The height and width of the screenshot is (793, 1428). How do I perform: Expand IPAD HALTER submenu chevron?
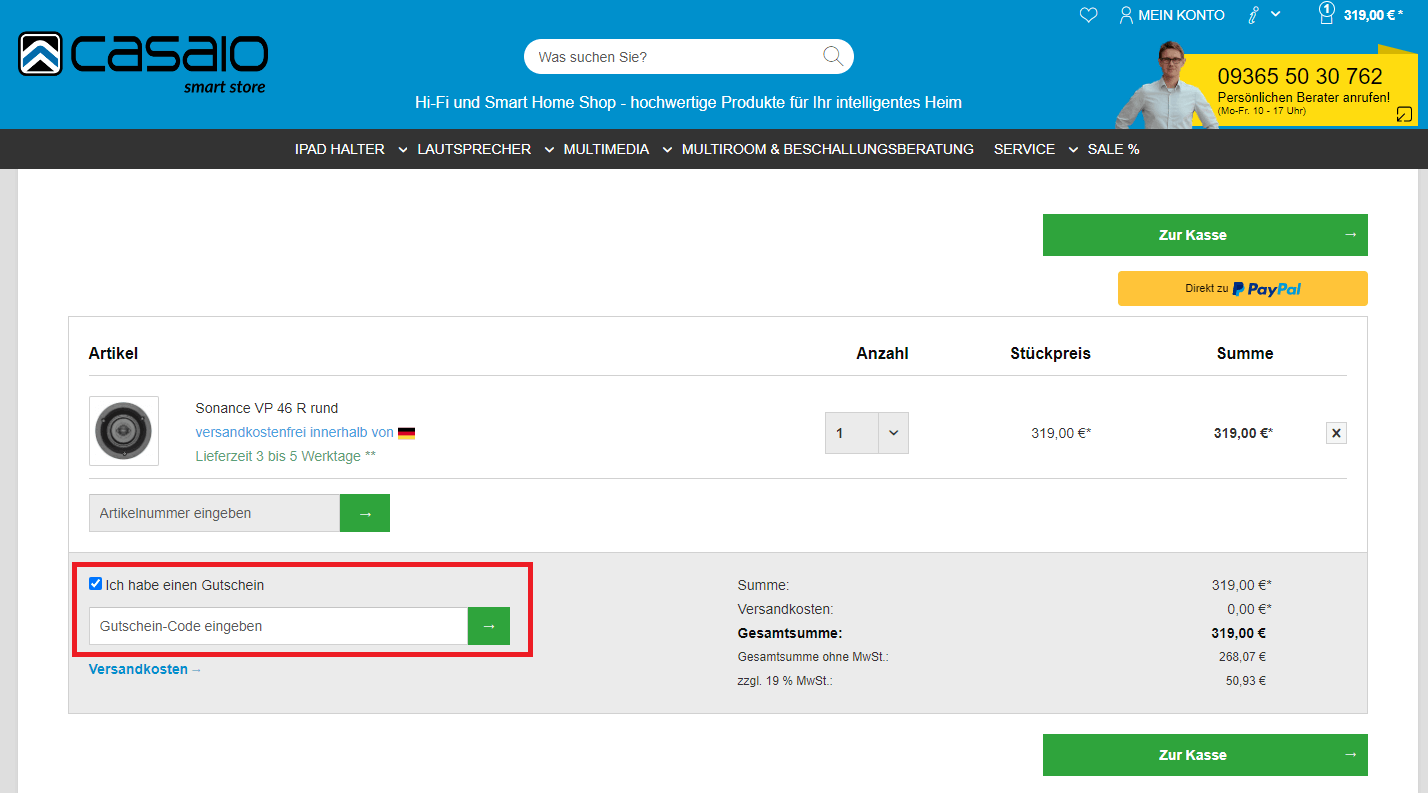403,150
